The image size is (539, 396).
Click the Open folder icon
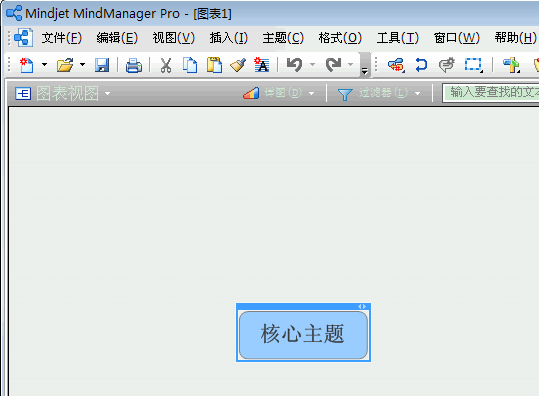65,65
